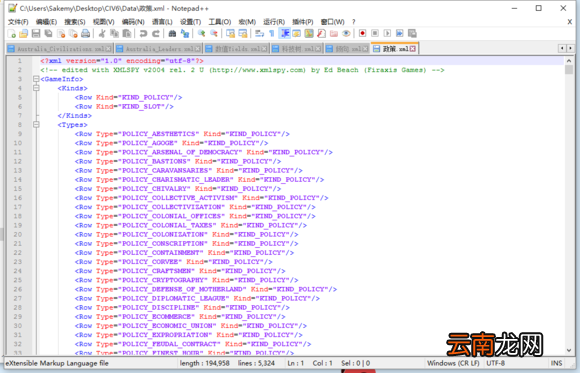Open the 编辑(E) menu
Viewport: 580px width, 373px height.
point(46,22)
